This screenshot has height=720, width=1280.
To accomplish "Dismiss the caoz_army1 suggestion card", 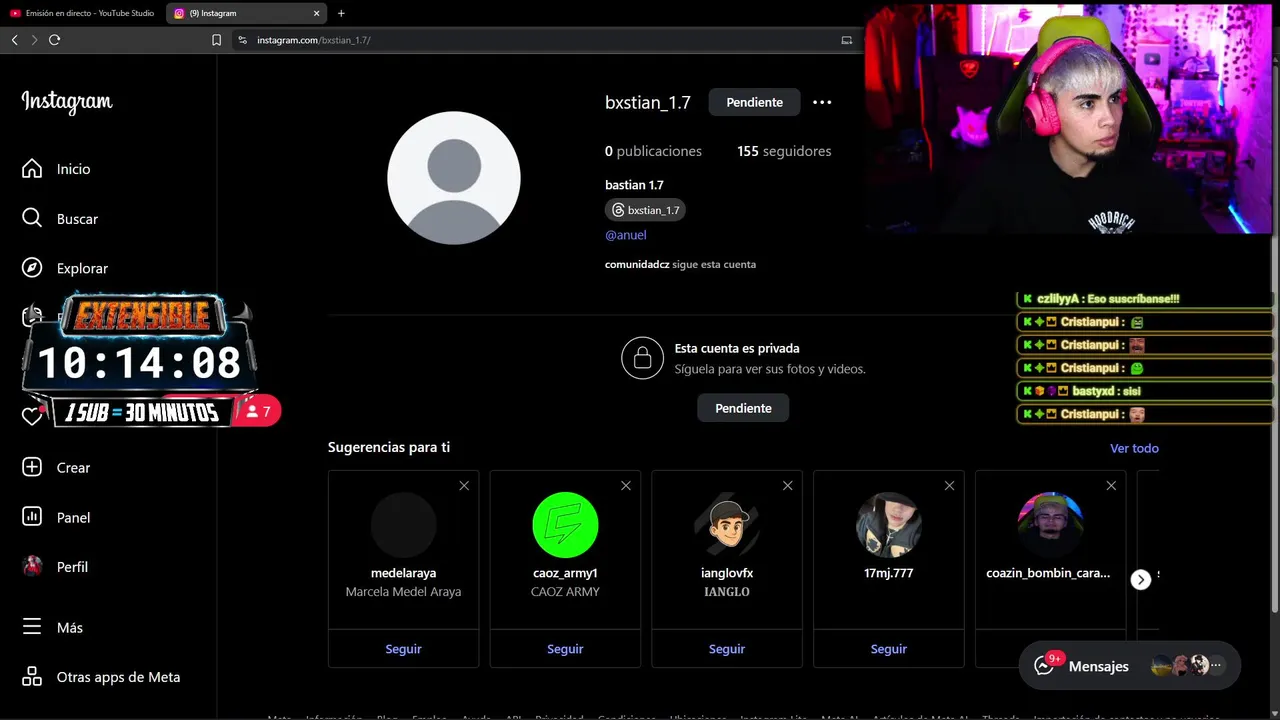I will 626,486.
